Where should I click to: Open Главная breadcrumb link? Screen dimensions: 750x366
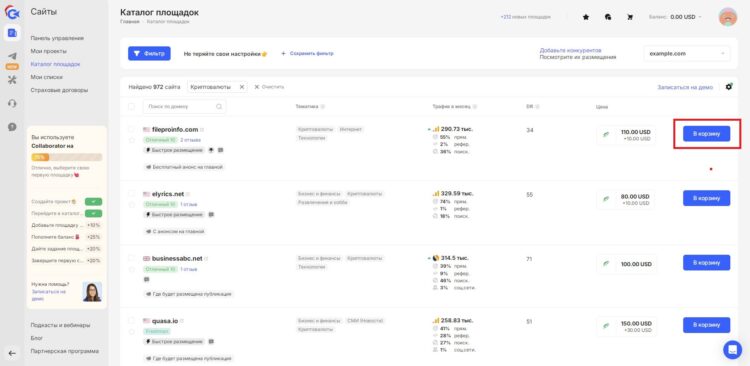(130, 22)
